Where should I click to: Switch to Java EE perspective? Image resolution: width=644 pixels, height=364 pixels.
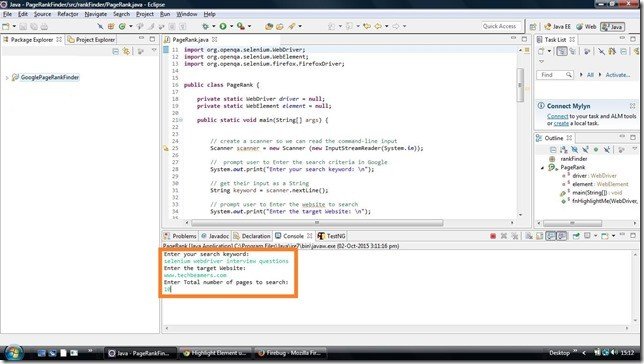point(557,27)
